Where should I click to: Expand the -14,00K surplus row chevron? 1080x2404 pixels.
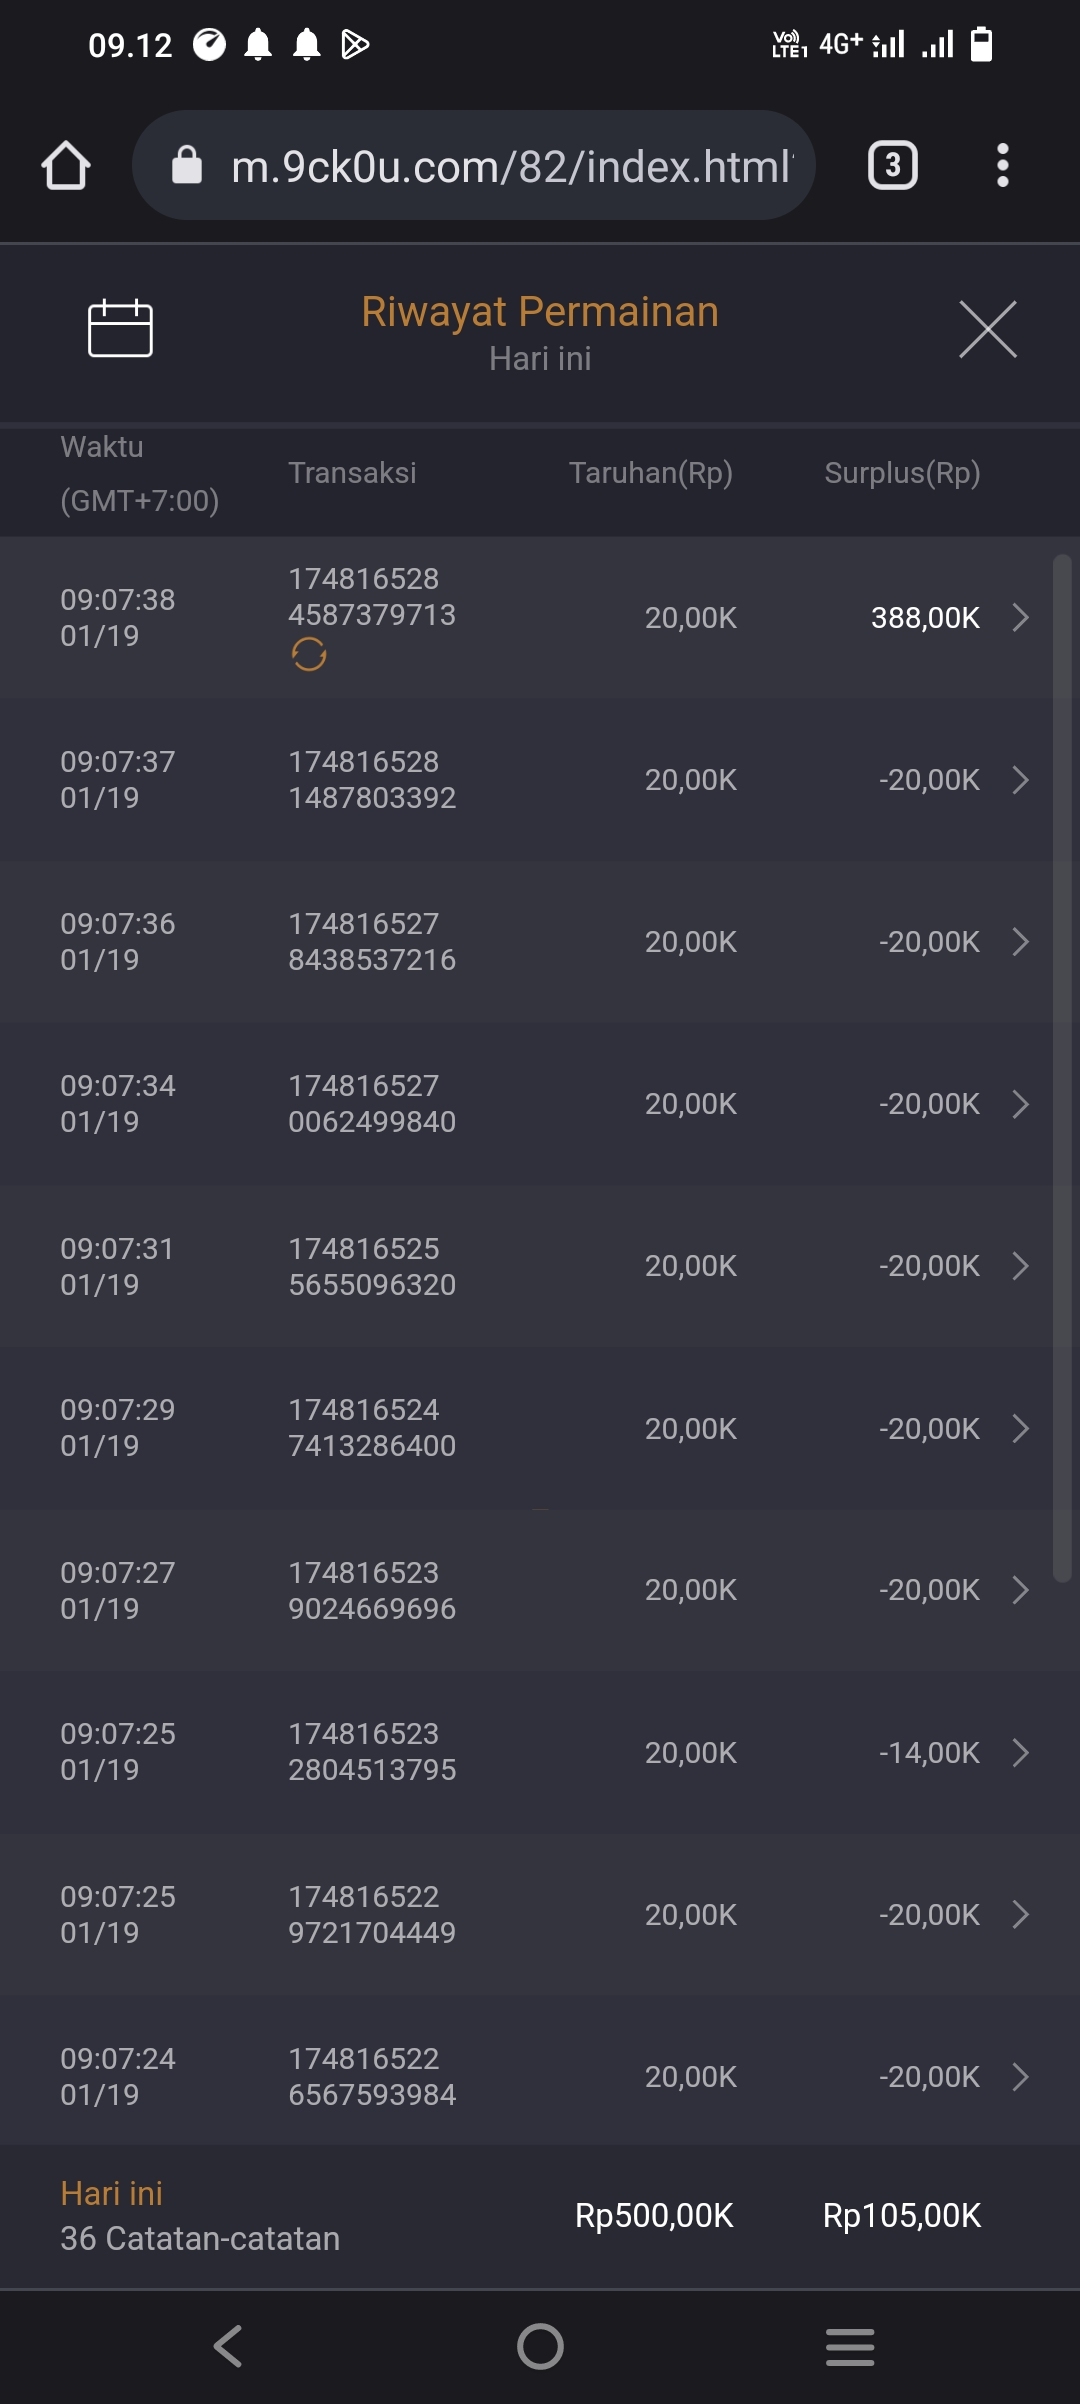coord(1020,1752)
